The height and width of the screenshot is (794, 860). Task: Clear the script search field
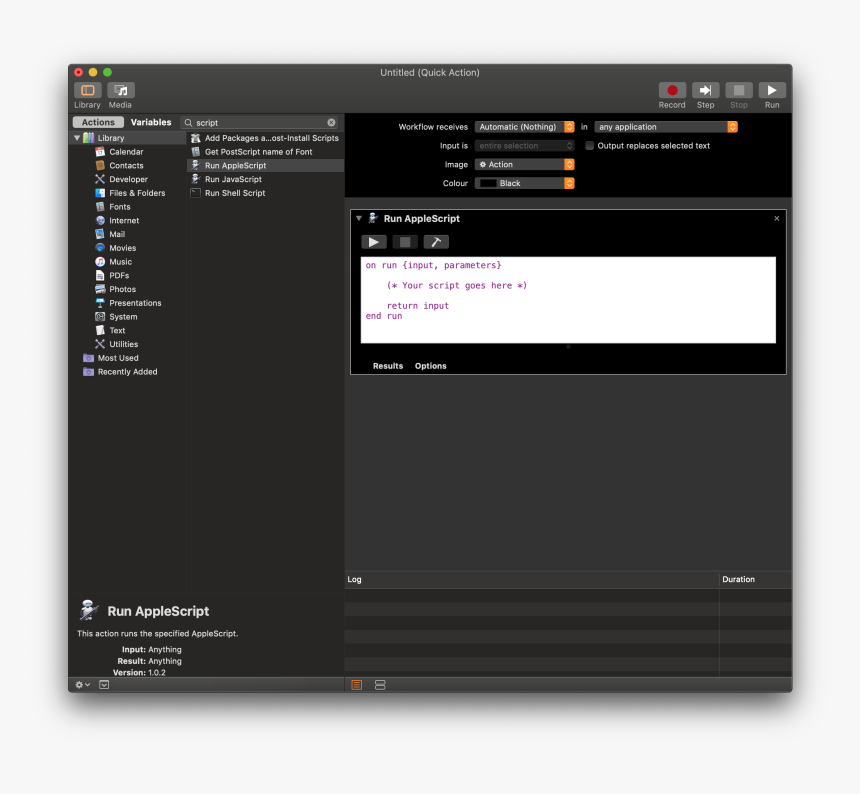(331, 122)
